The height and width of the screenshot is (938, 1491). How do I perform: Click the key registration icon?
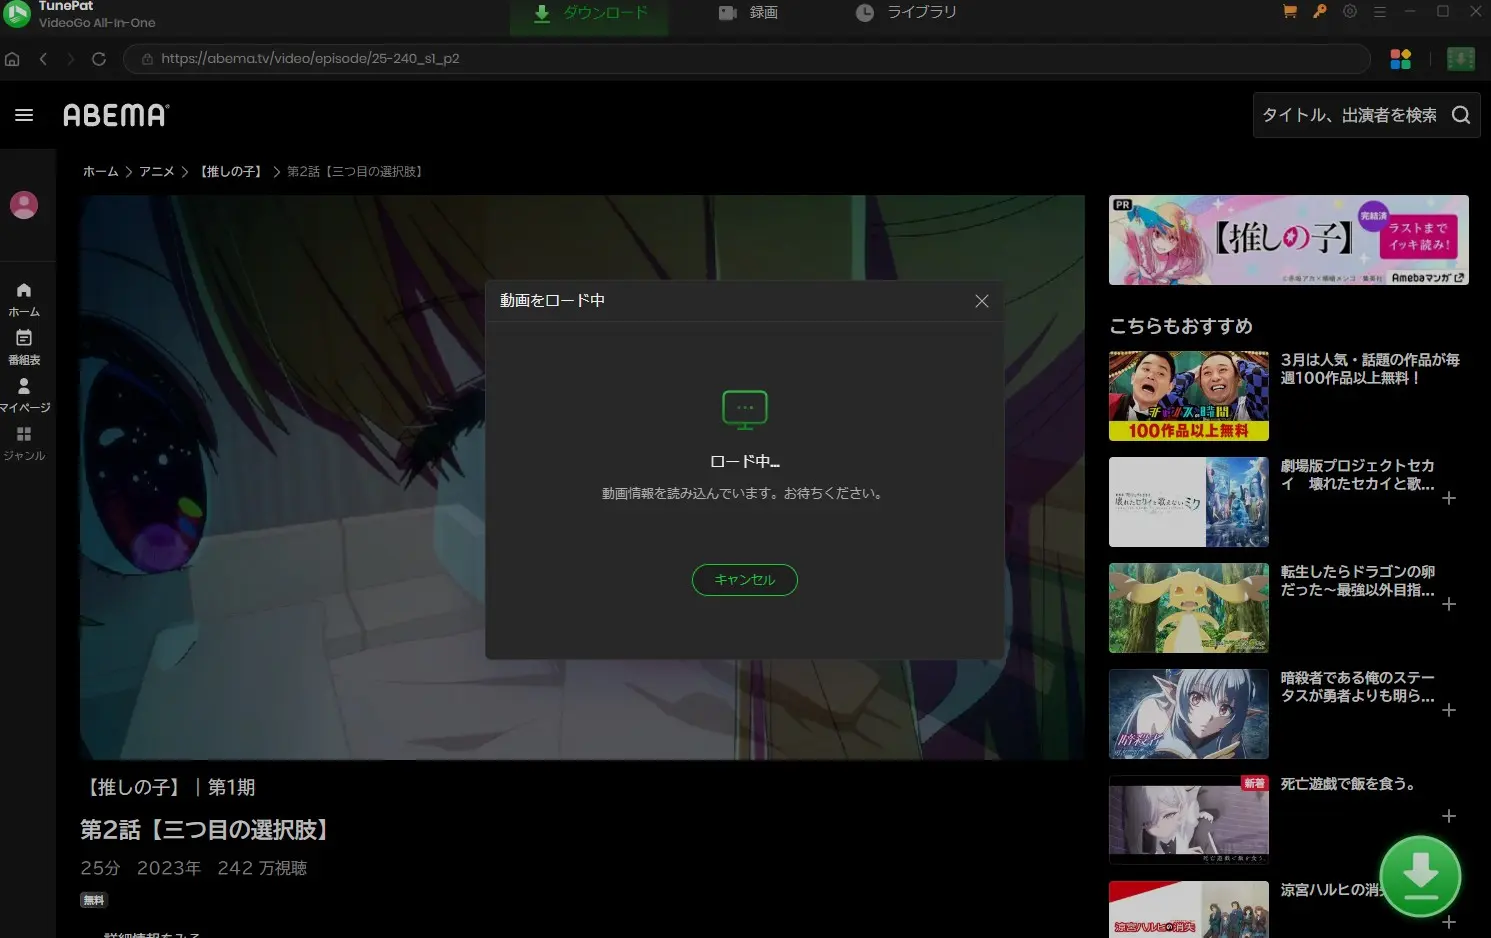(1320, 12)
